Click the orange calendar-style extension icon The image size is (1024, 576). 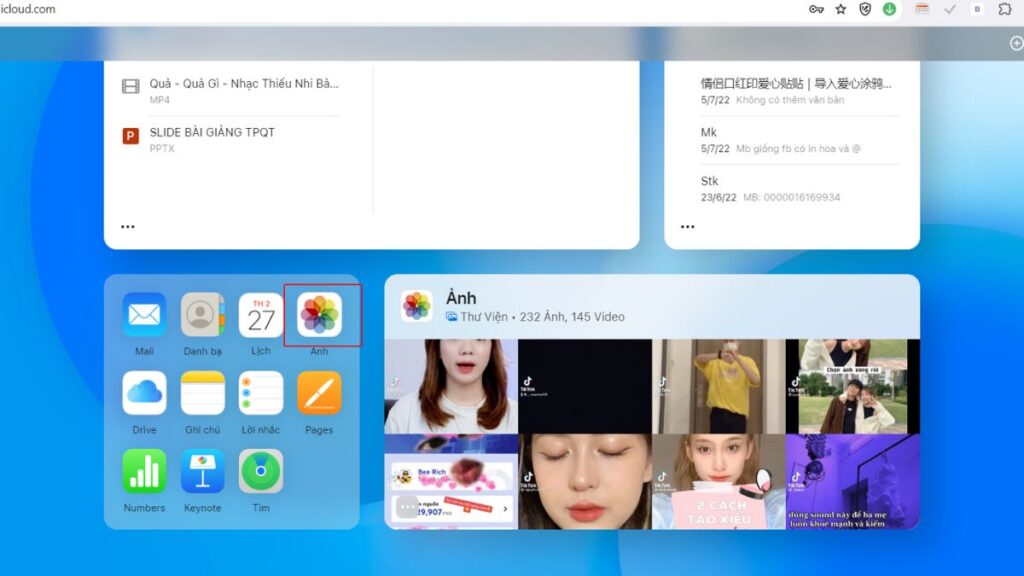click(x=922, y=9)
